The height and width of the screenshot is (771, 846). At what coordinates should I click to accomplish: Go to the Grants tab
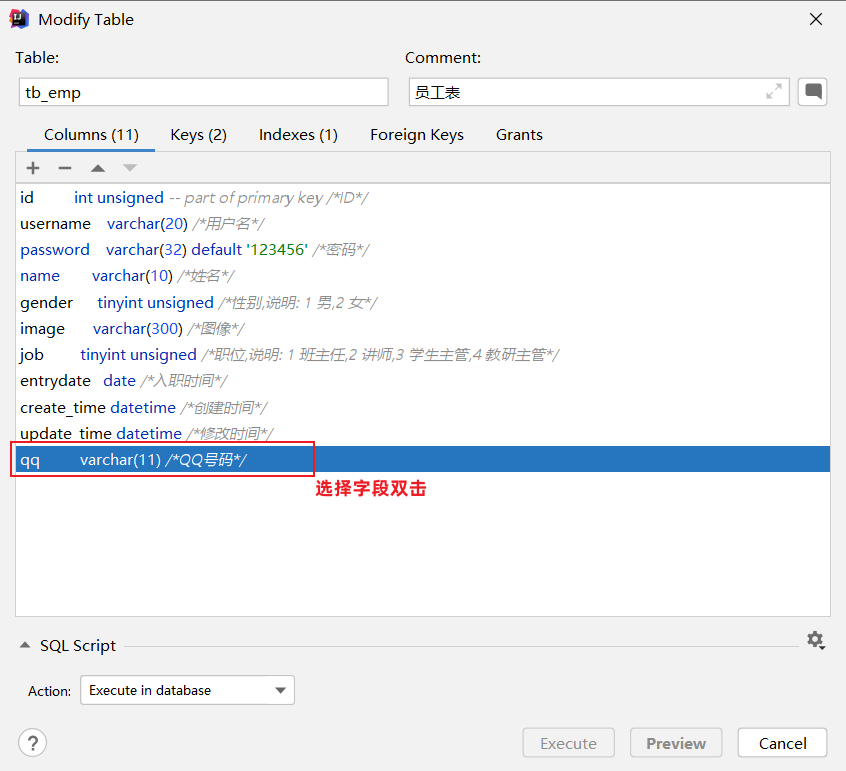pos(519,135)
